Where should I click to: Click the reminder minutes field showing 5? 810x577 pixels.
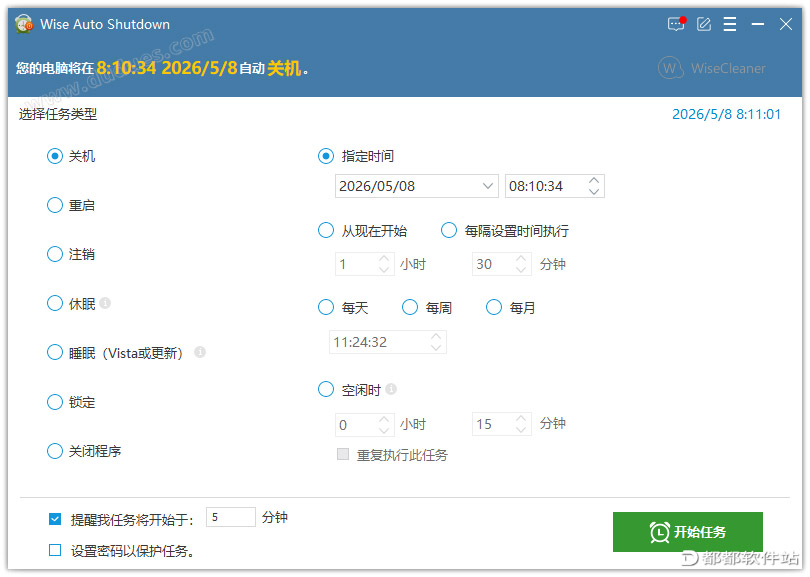(x=230, y=517)
